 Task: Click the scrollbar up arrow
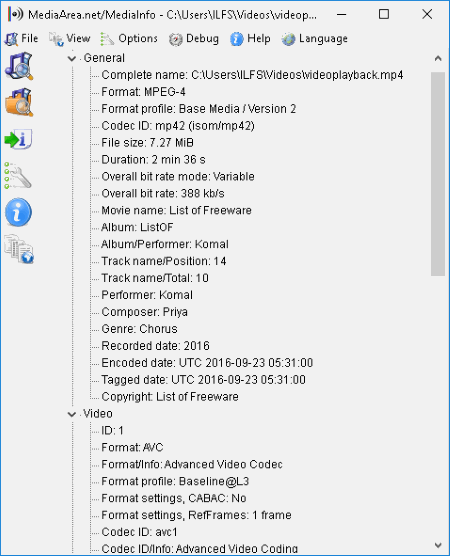438,59
